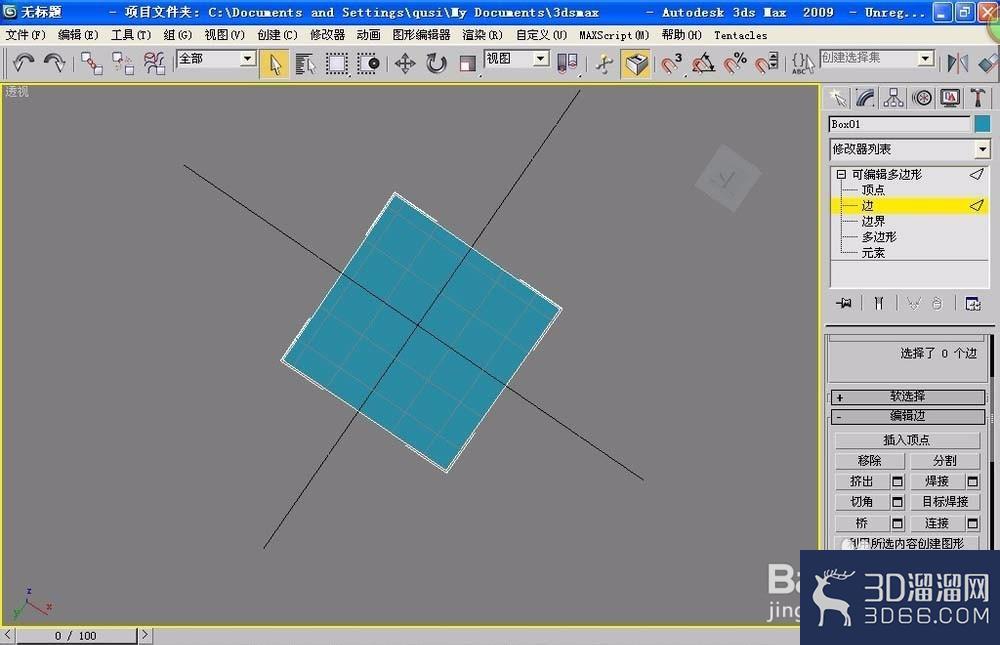This screenshot has height=645, width=1000.
Task: Click the time slider showing 0 / 100
Action: pos(76,635)
